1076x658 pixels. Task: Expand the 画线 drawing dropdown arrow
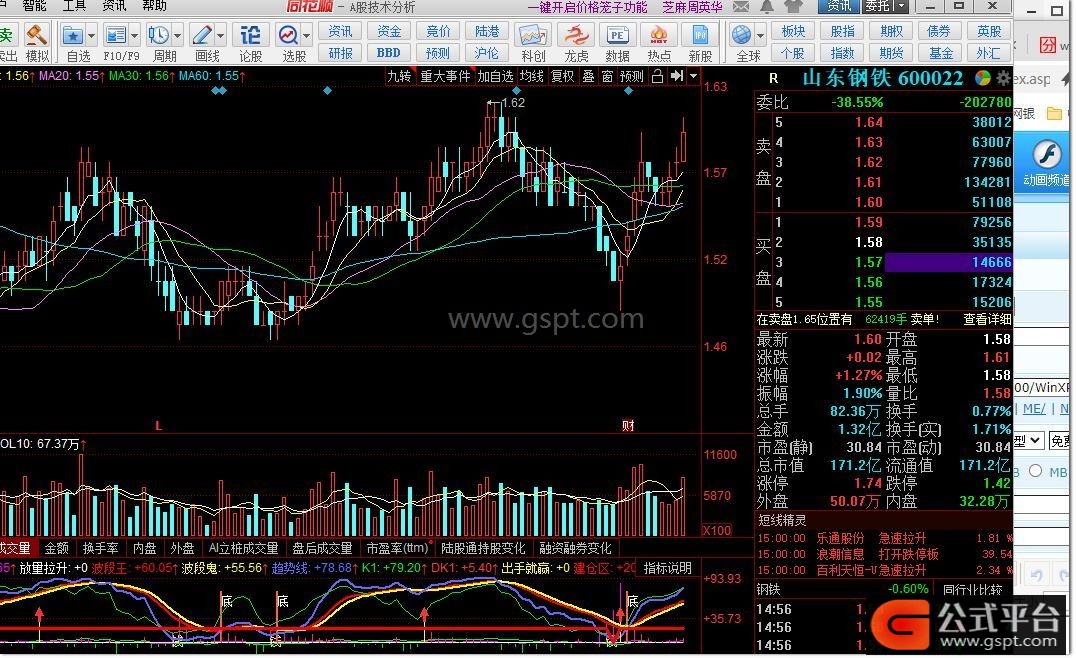pyautogui.click(x=220, y=35)
